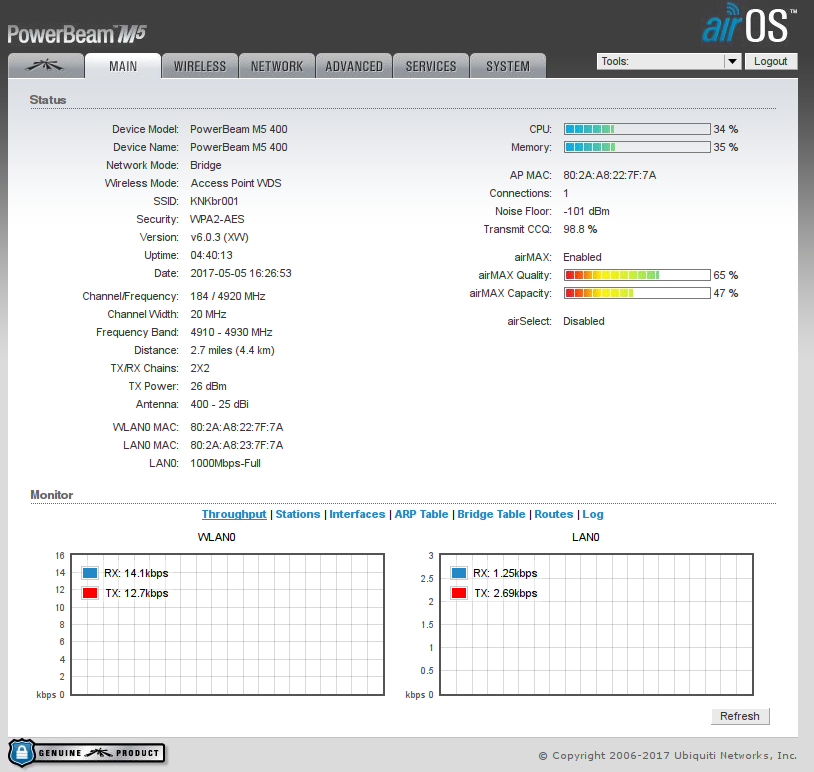Image resolution: width=814 pixels, height=772 pixels.
Task: Click the airSelect Disabled value
Action: coord(584,321)
